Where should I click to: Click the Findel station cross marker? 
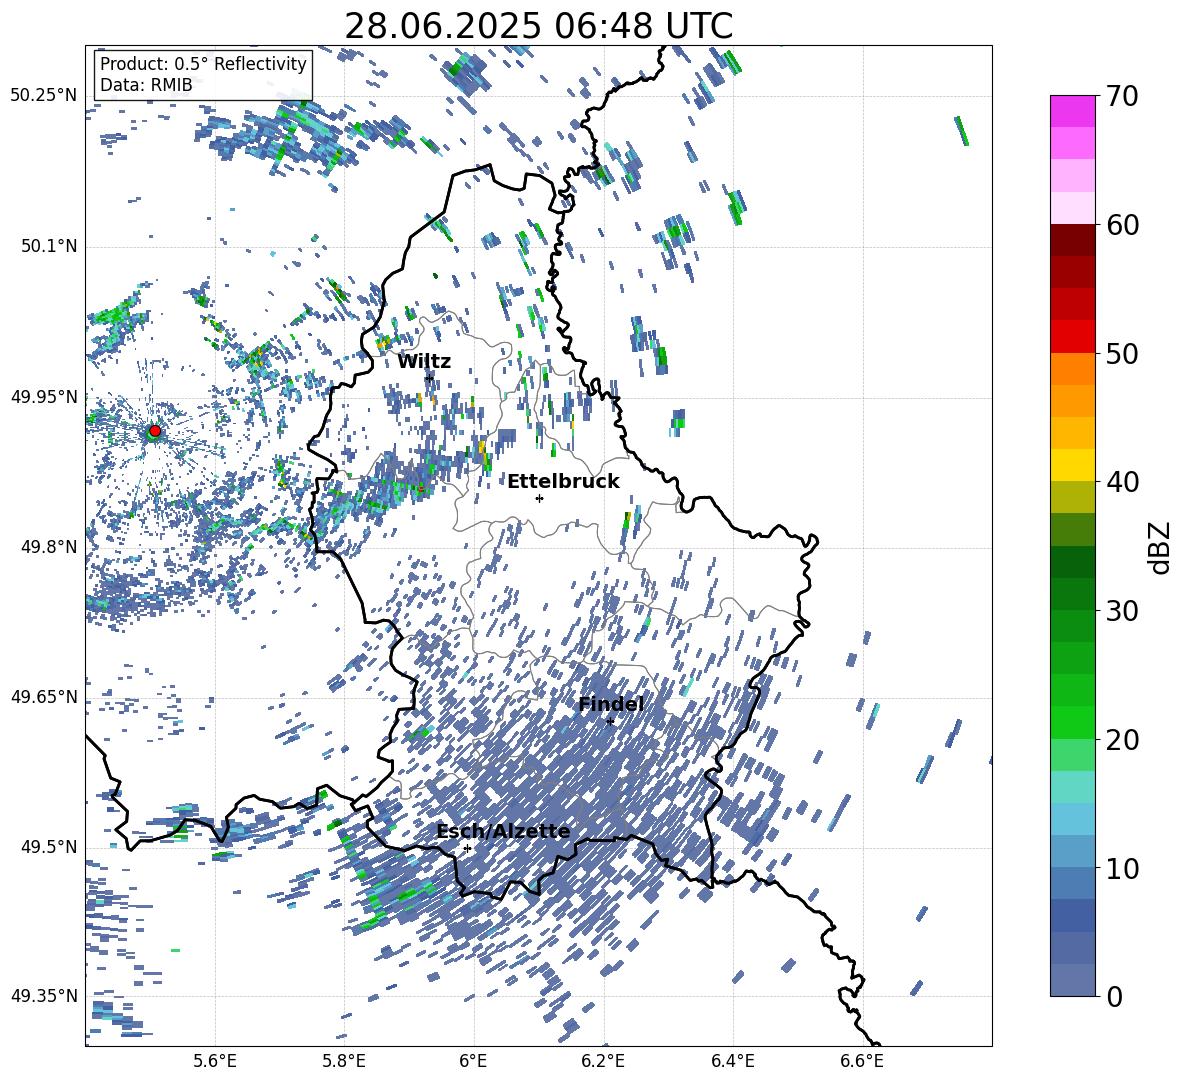pos(610,722)
